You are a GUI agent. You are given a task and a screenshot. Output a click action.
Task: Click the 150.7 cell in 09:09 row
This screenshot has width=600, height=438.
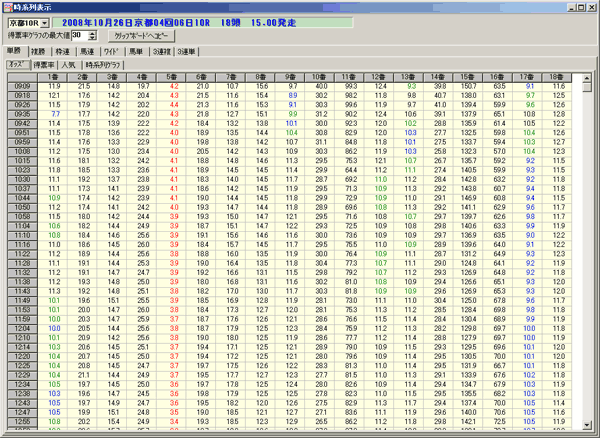[x=468, y=86]
